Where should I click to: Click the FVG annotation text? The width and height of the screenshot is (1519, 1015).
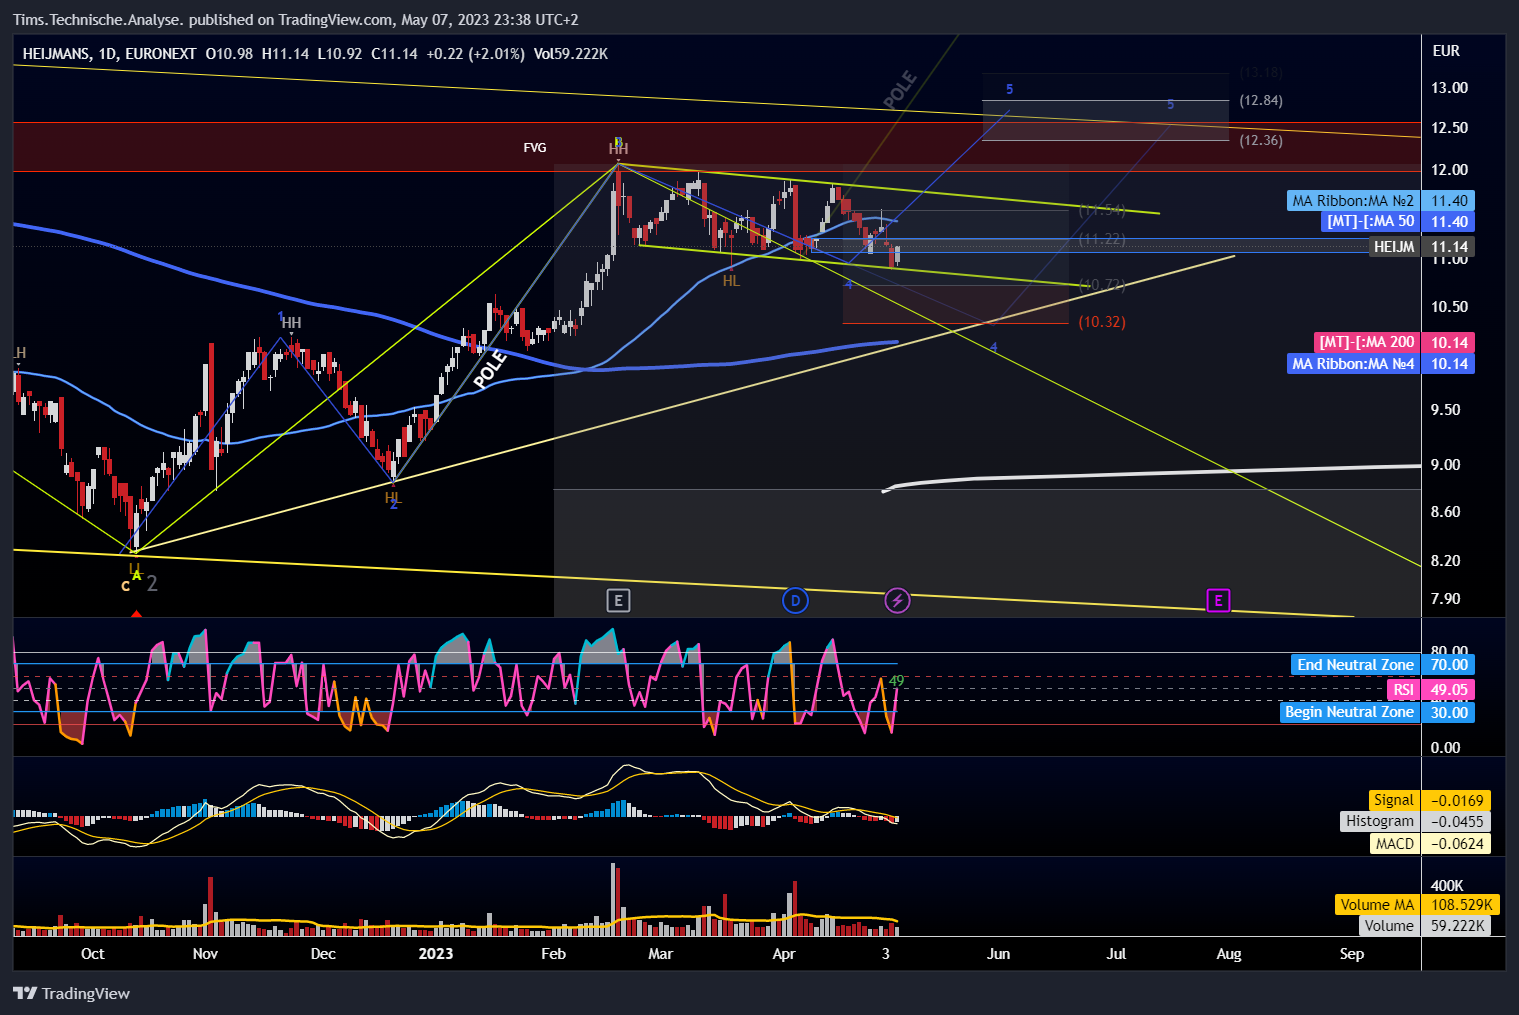click(535, 148)
